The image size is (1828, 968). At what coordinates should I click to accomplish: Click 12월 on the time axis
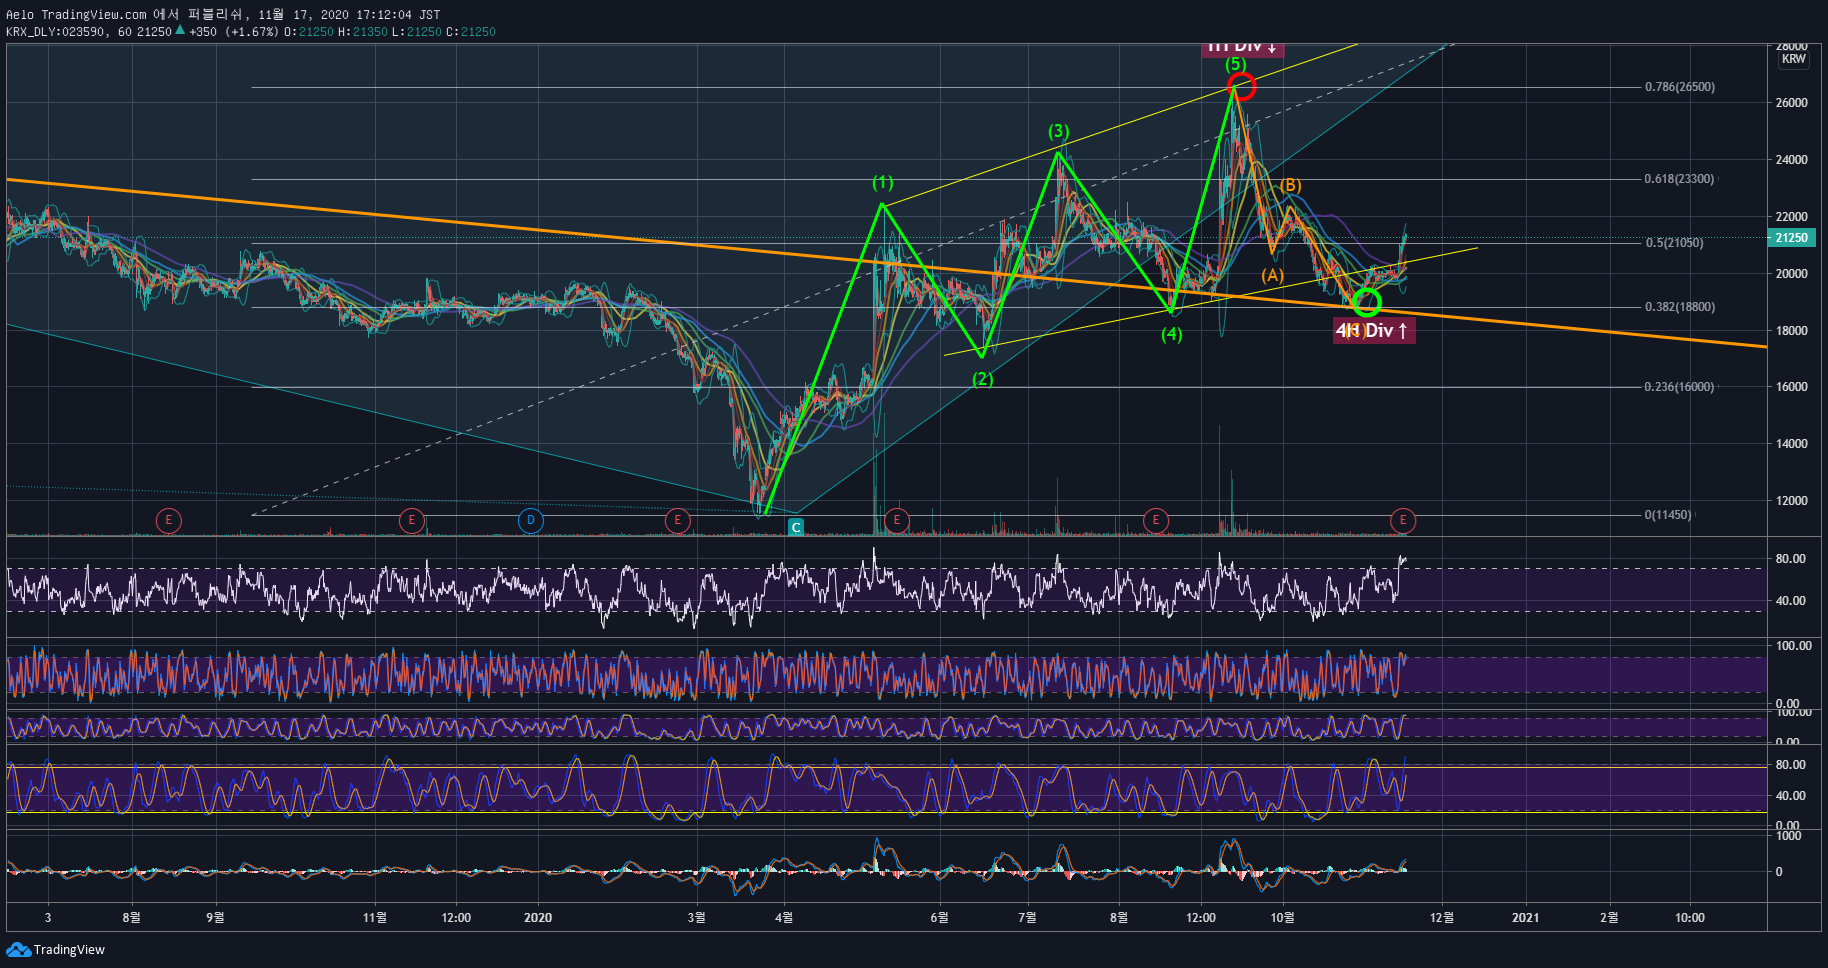pos(1442,918)
